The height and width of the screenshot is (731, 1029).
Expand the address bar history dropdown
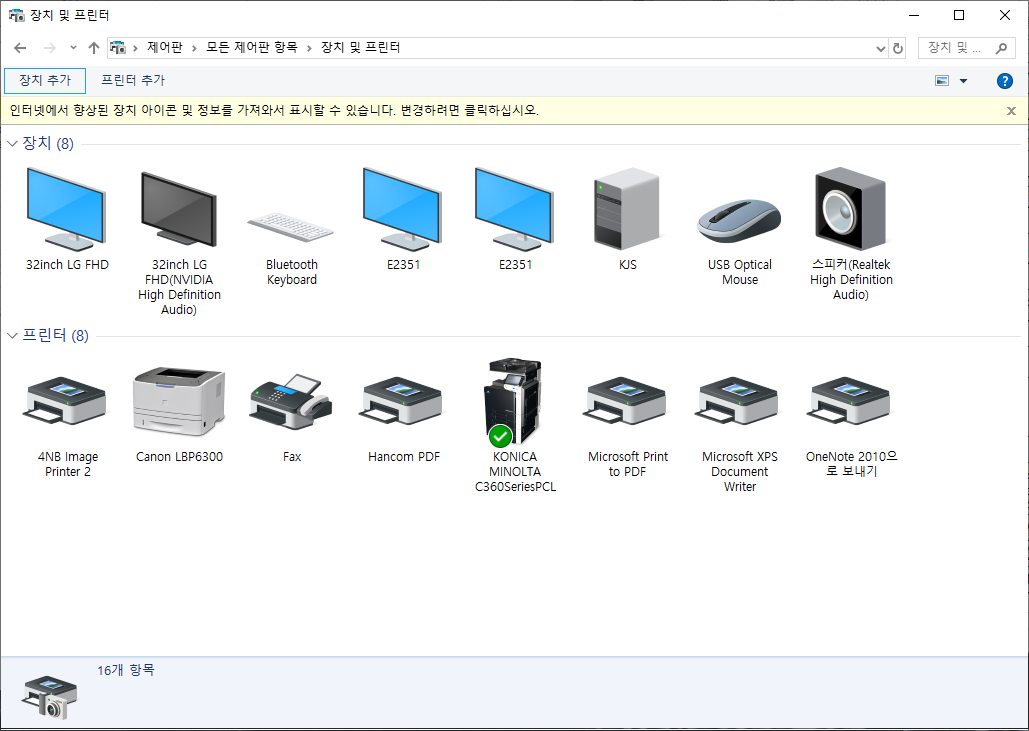coord(880,48)
